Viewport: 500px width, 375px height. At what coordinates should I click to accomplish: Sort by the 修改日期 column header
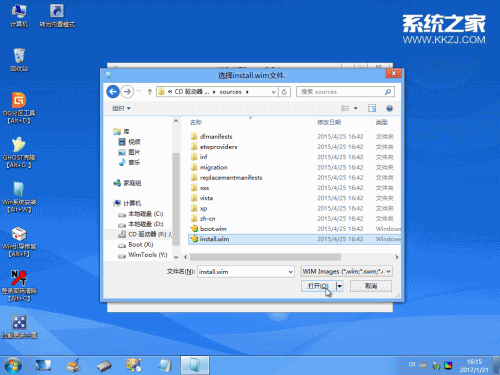329,122
